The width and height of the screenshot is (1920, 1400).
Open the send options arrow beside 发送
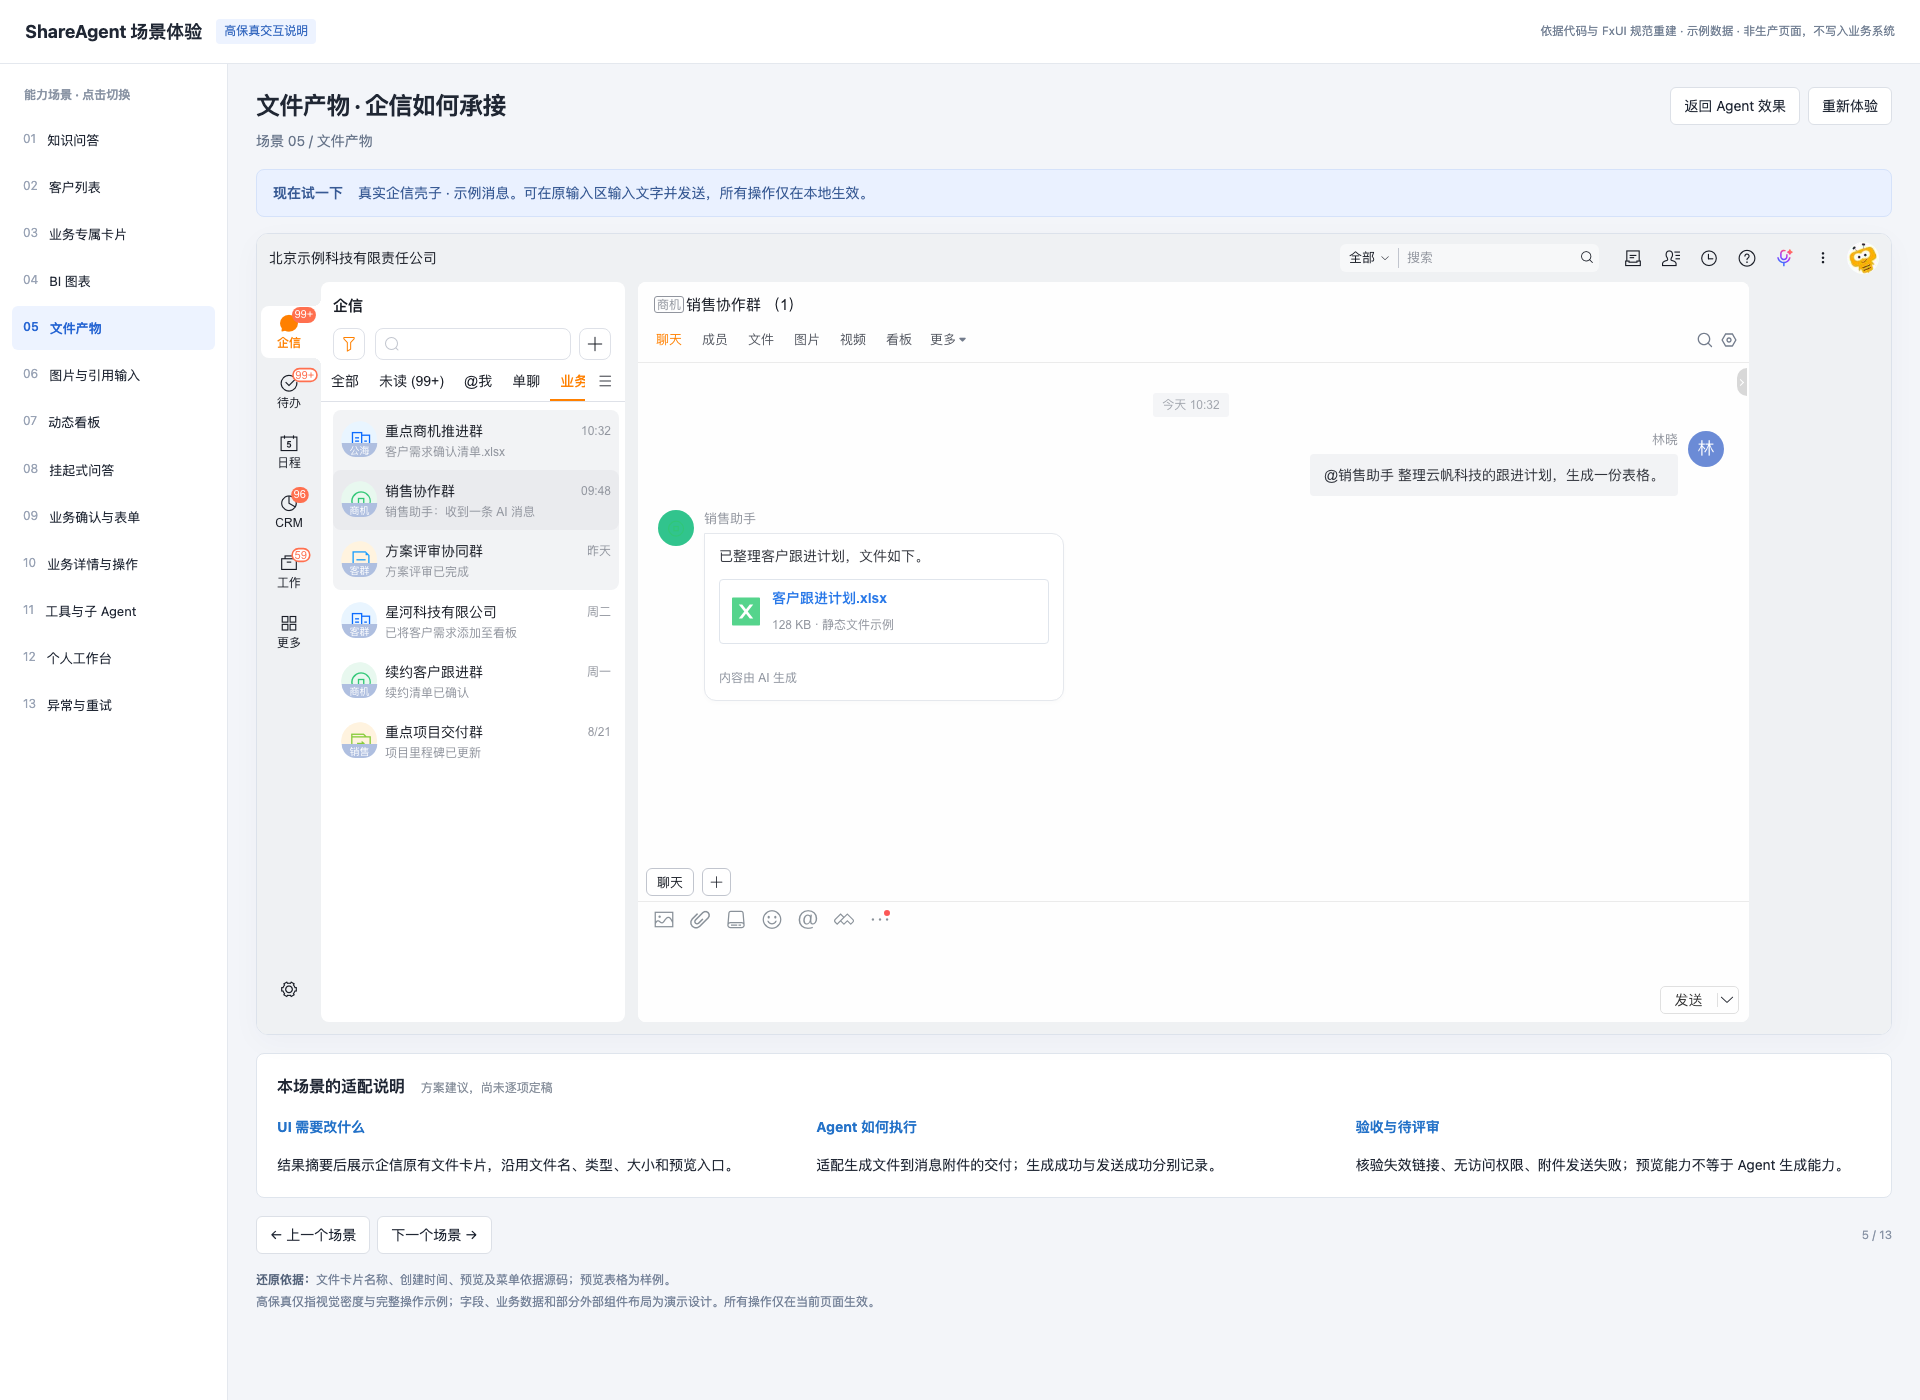tap(1727, 1000)
